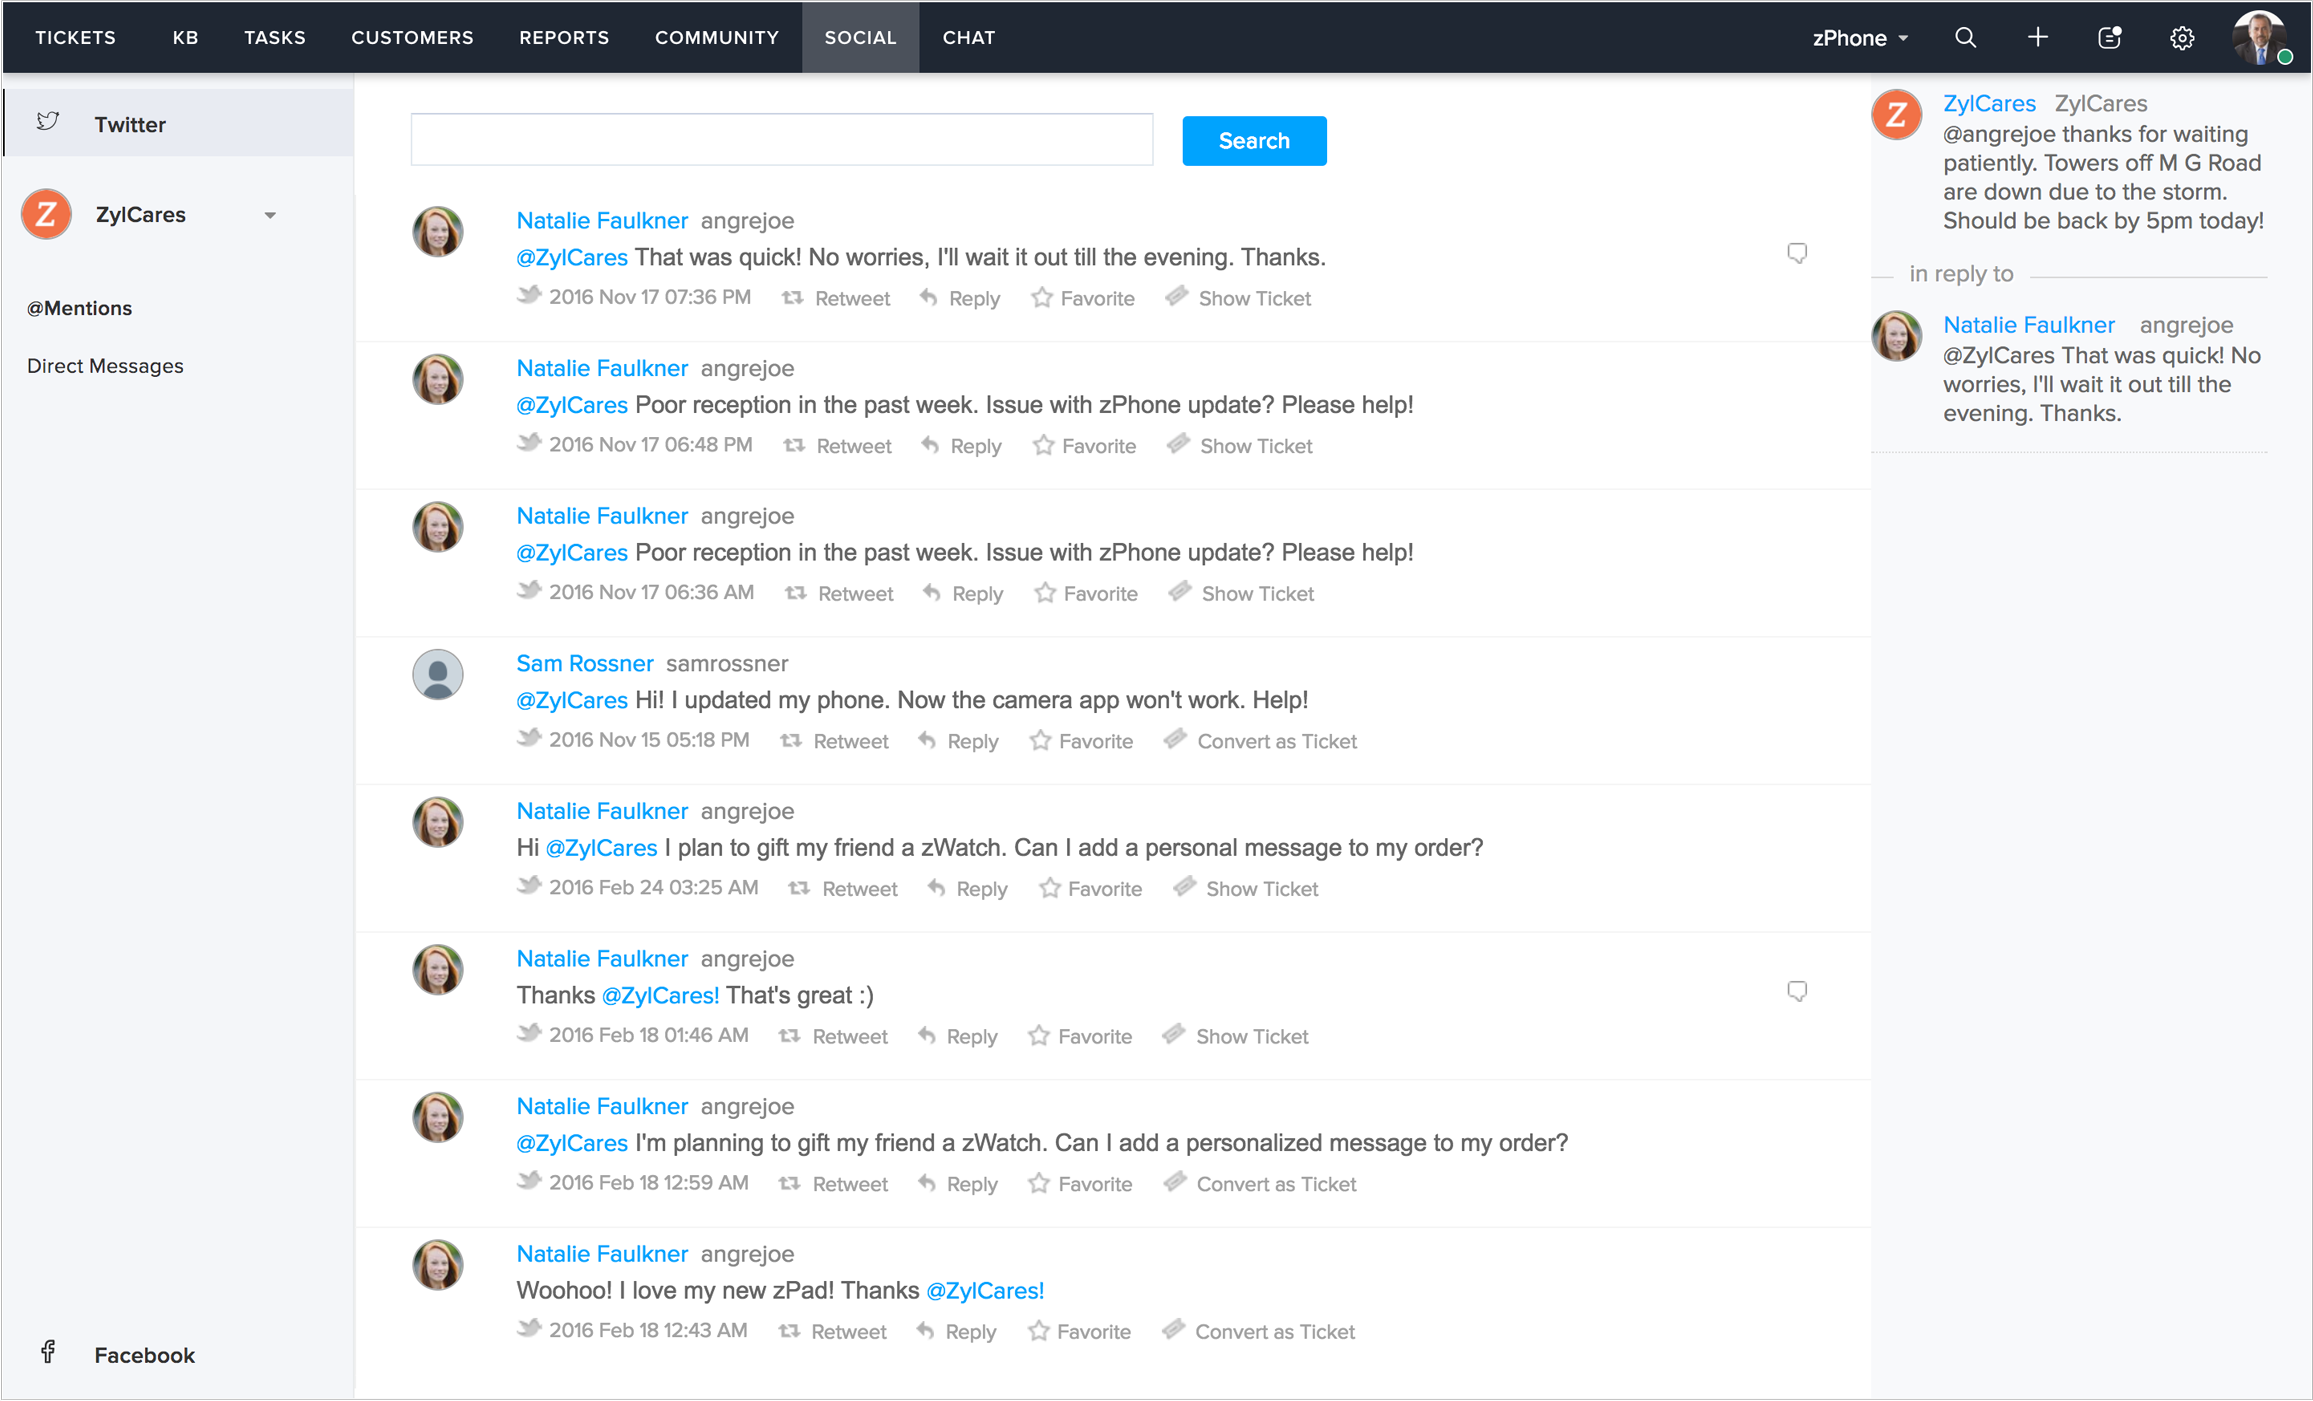Image resolution: width=2313 pixels, height=1401 pixels.
Task: Open Direct Messages in sidebar
Action: [x=105, y=366]
